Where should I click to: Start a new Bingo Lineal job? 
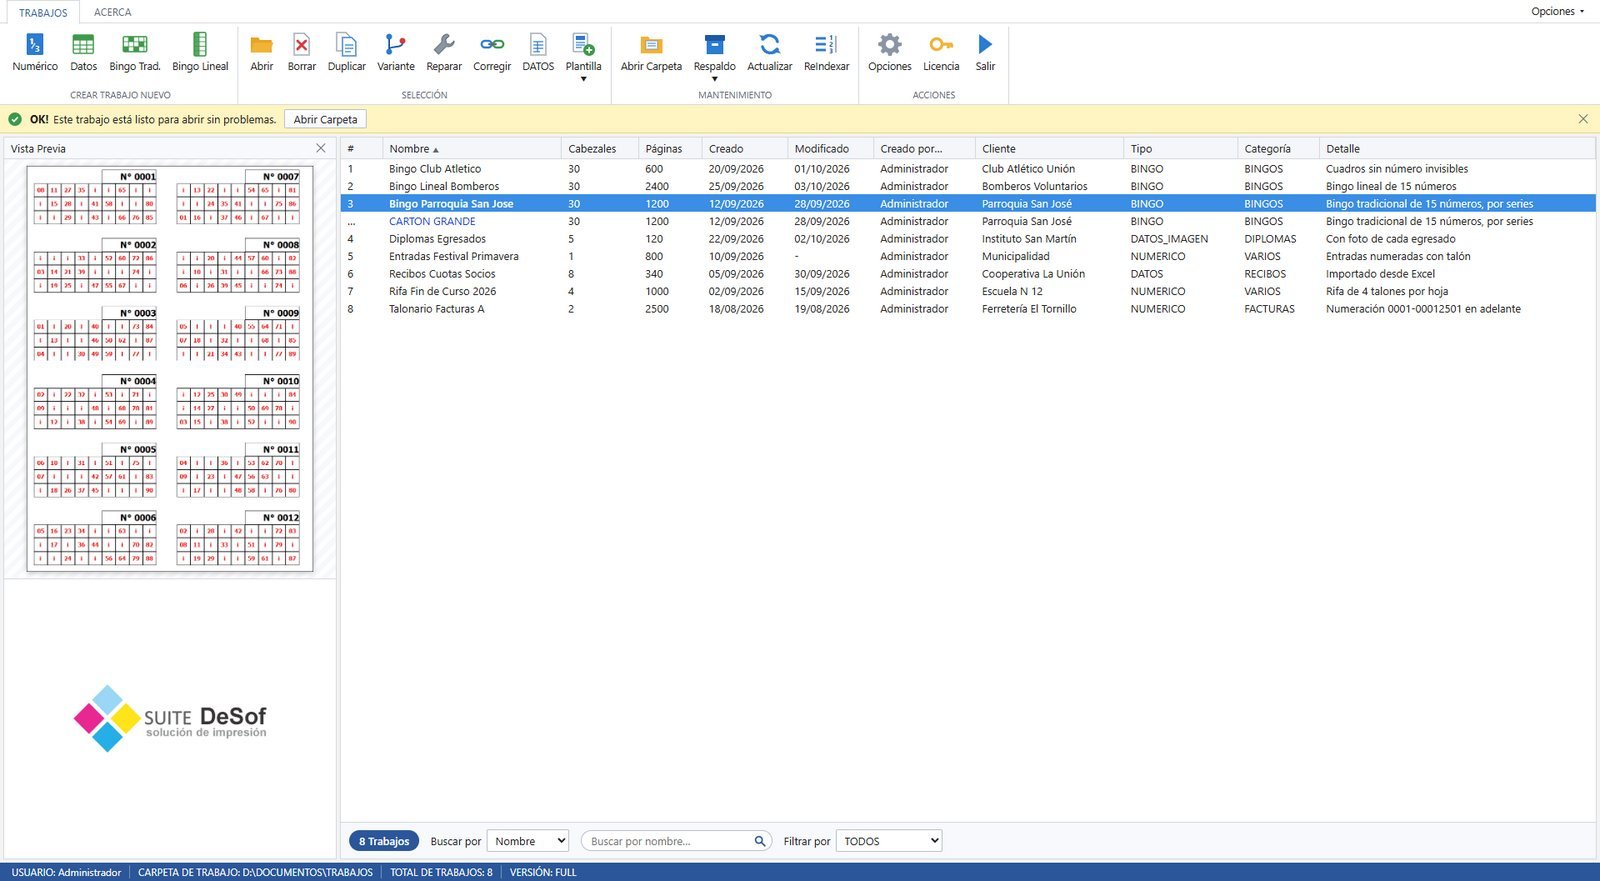(200, 52)
